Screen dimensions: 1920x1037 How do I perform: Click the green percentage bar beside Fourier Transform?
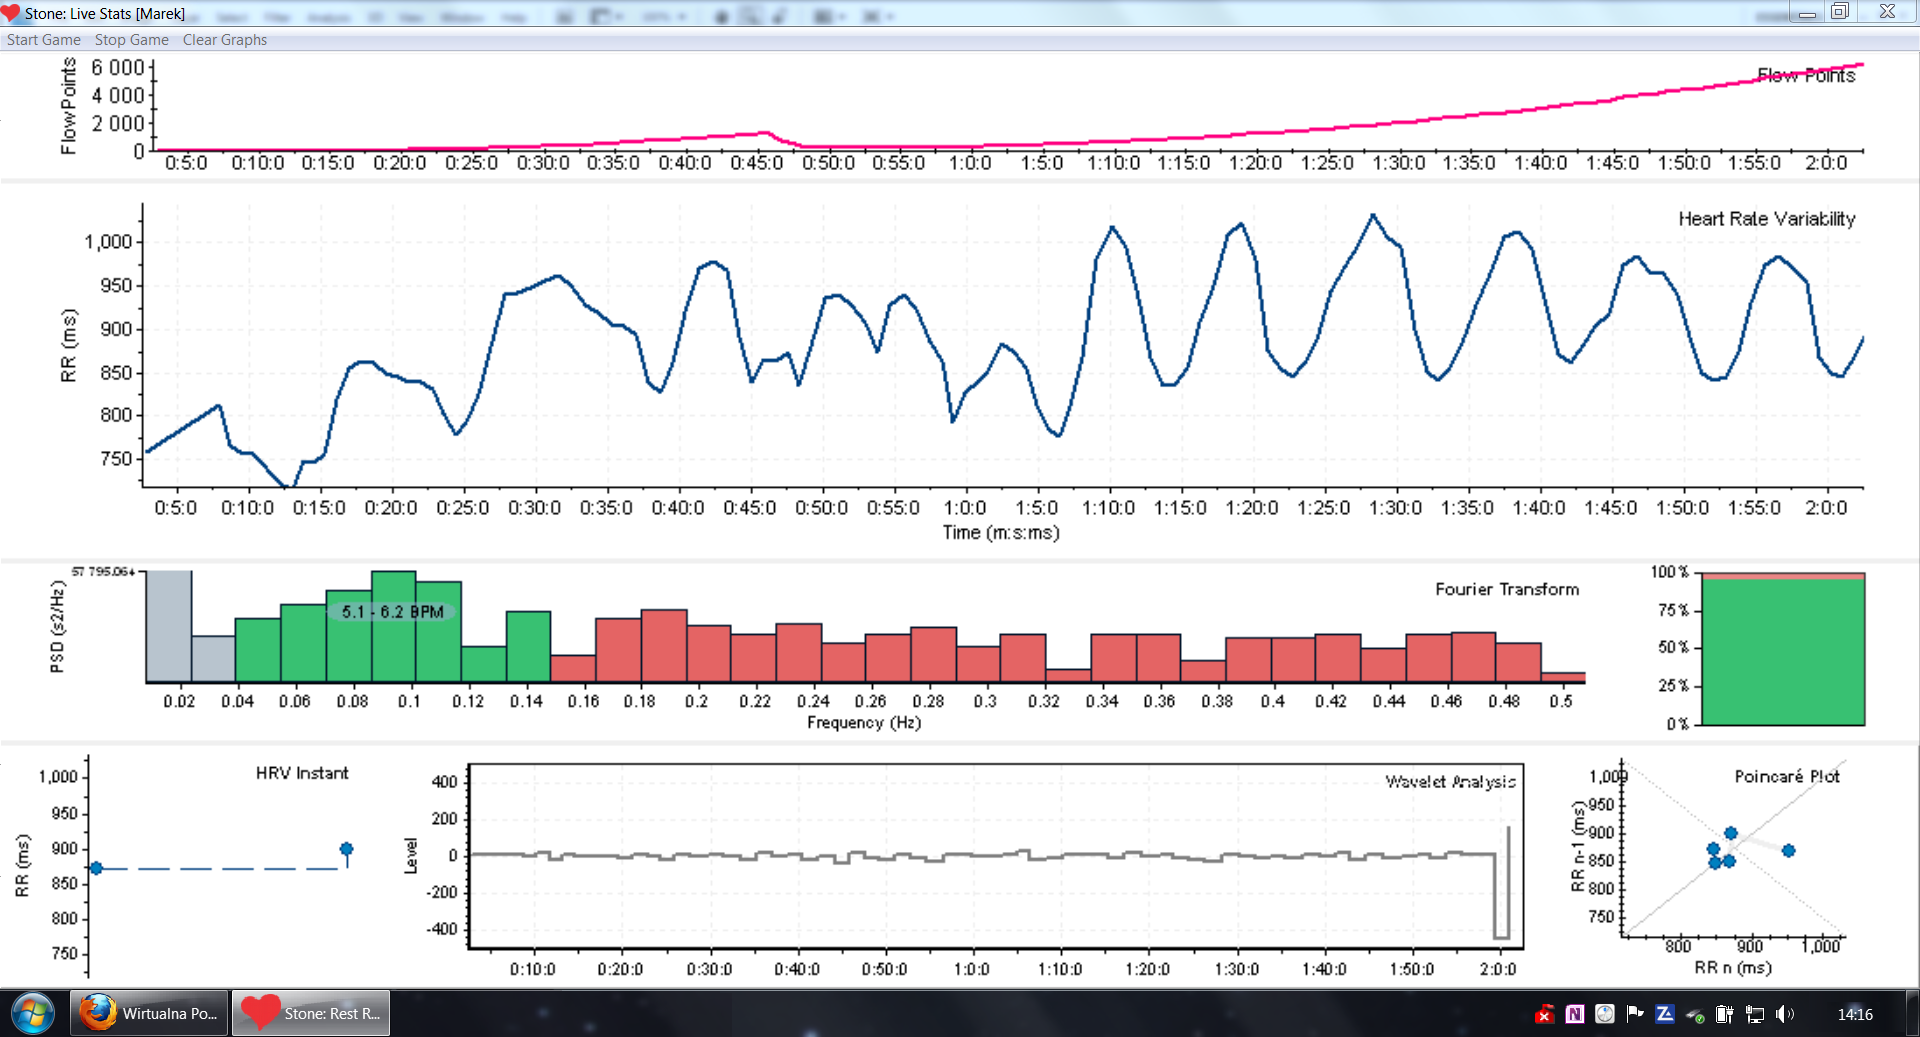coord(1783,650)
